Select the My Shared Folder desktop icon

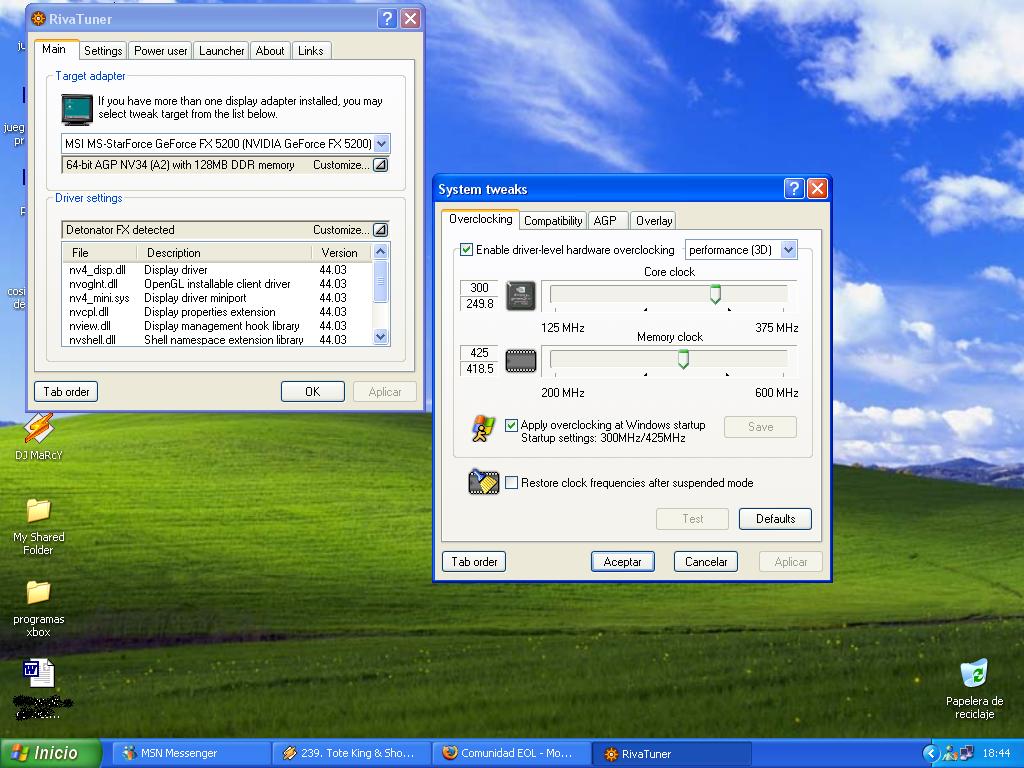(39, 526)
